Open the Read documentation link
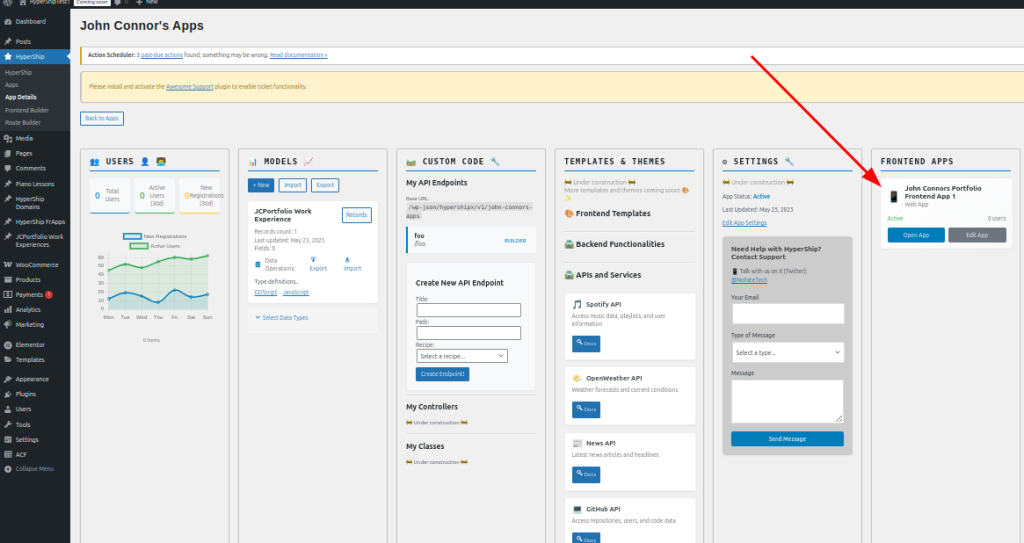This screenshot has height=543, width=1024. pyautogui.click(x=298, y=55)
